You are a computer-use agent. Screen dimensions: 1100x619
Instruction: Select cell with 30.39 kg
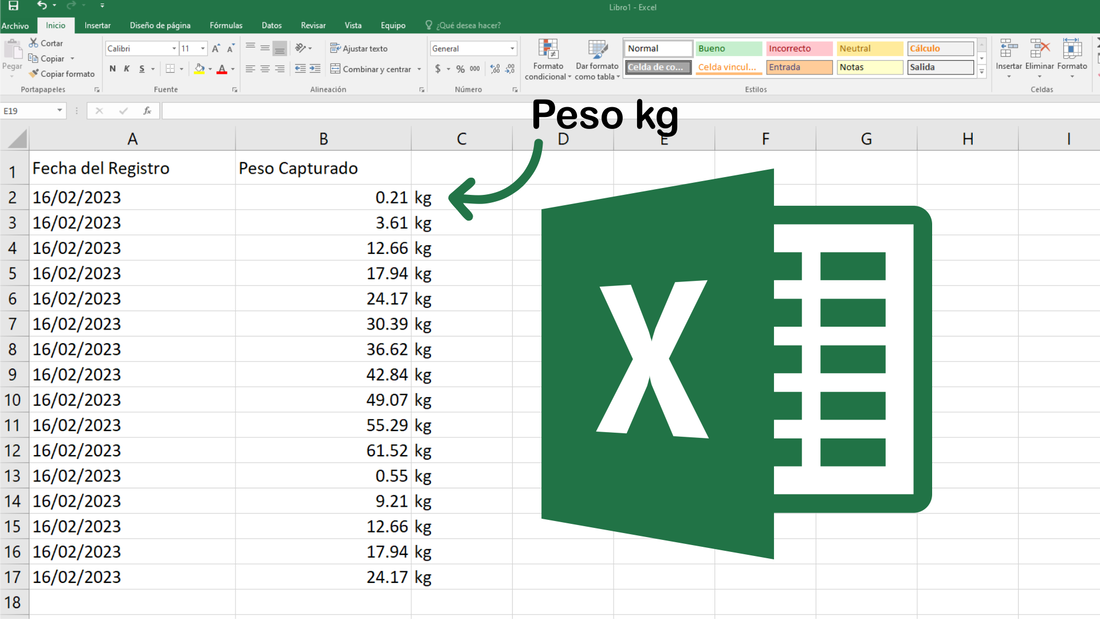point(323,324)
